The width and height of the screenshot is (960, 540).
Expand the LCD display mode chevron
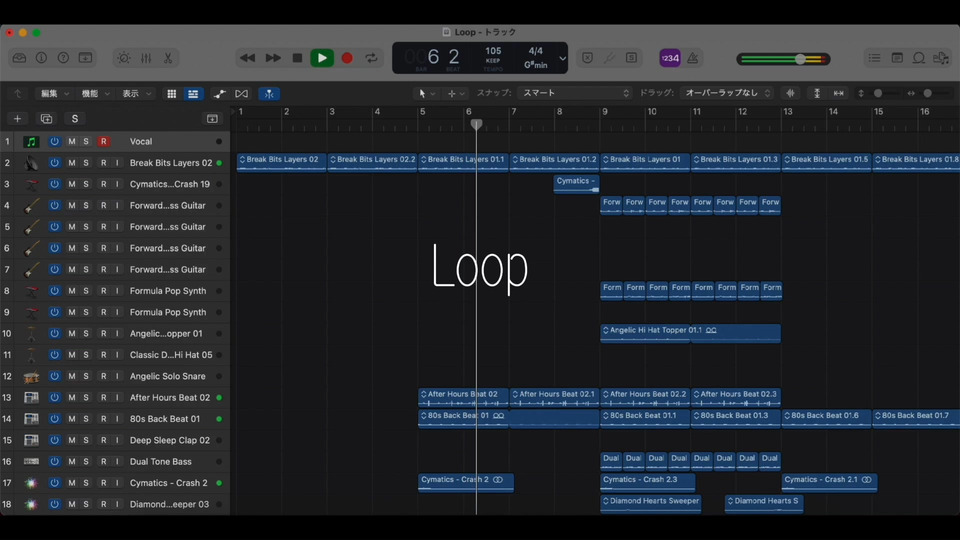coord(562,58)
